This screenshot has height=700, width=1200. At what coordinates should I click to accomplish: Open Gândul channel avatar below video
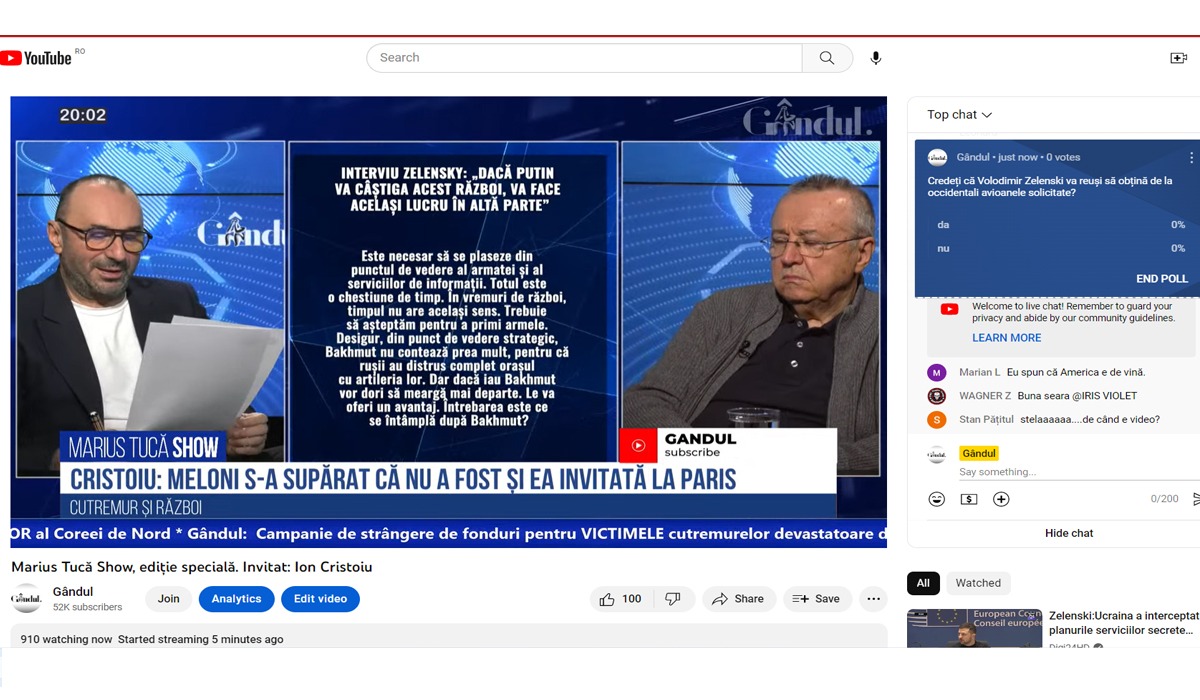click(26, 599)
